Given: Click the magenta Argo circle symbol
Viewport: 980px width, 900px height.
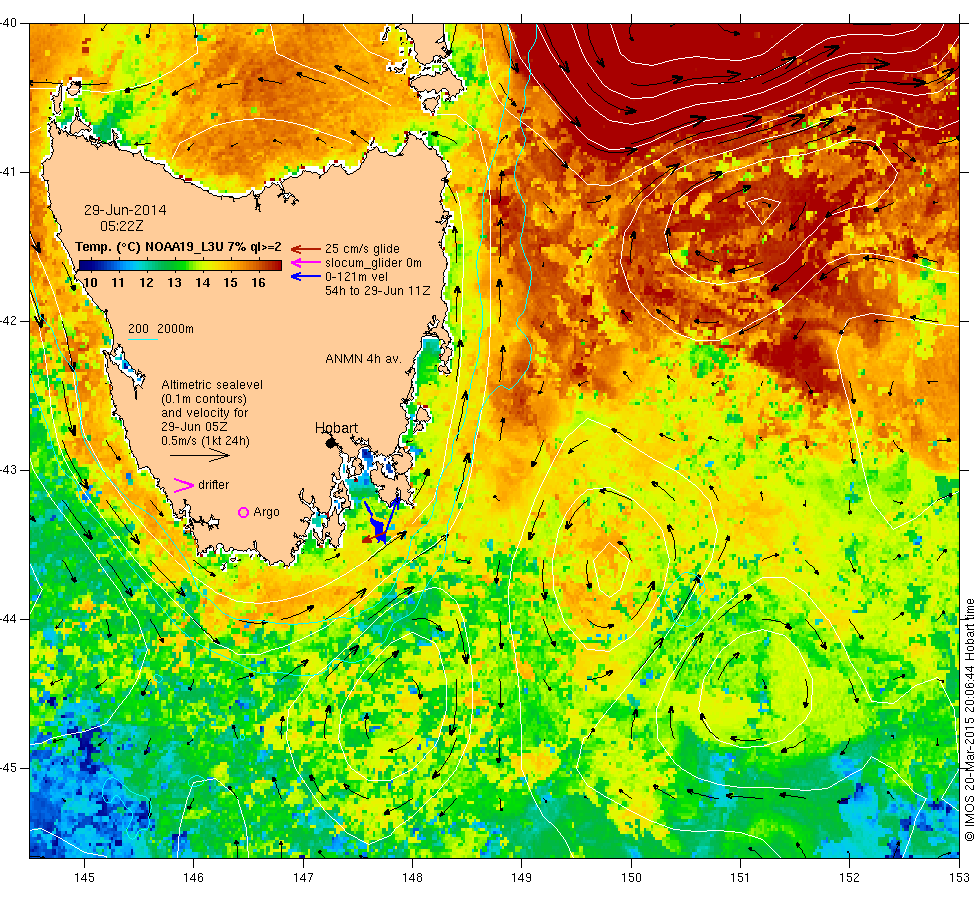Looking at the screenshot, I should [x=244, y=512].
